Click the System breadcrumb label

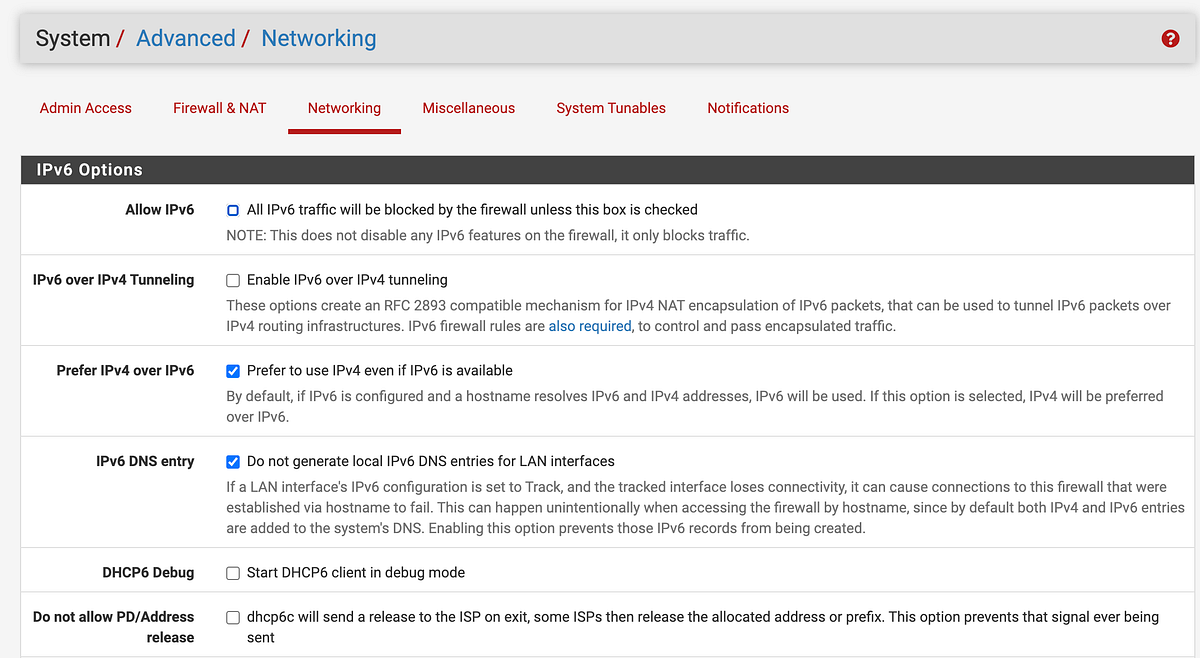pos(72,38)
